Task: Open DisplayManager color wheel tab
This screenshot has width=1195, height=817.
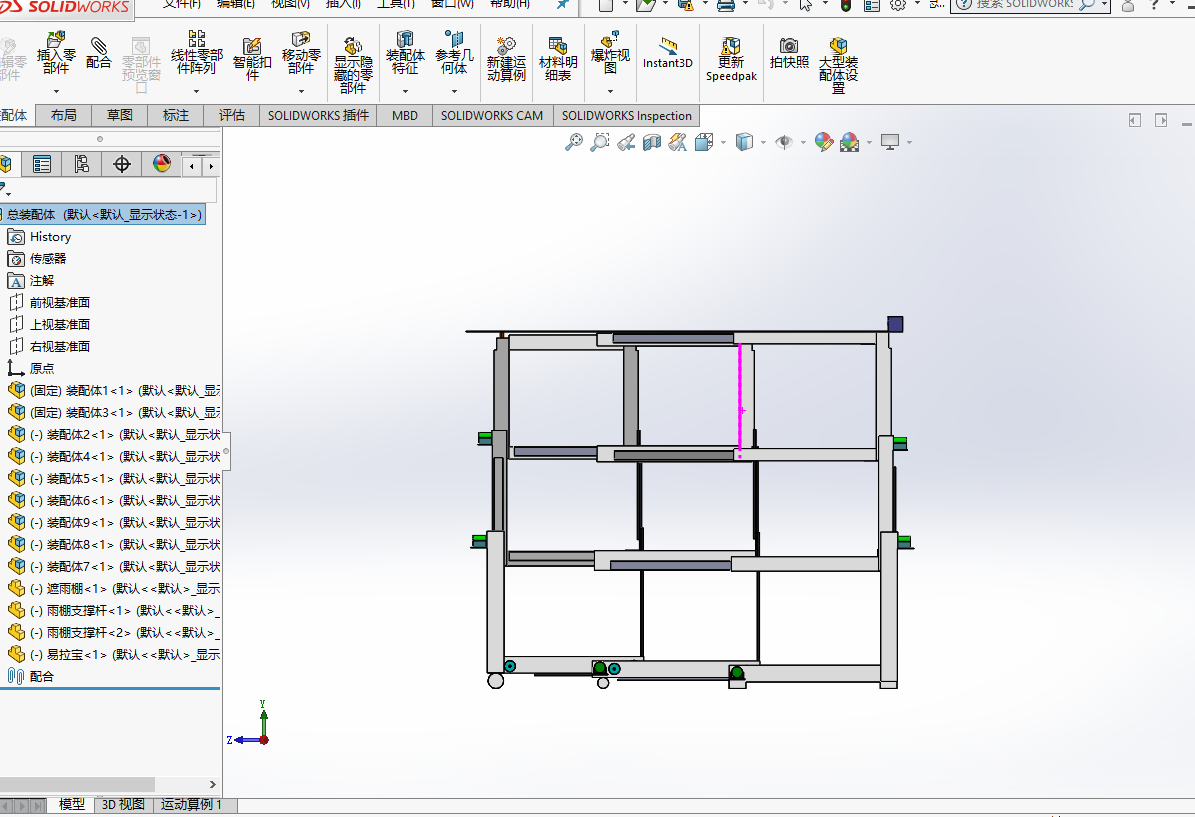Action: pyautogui.click(x=162, y=164)
